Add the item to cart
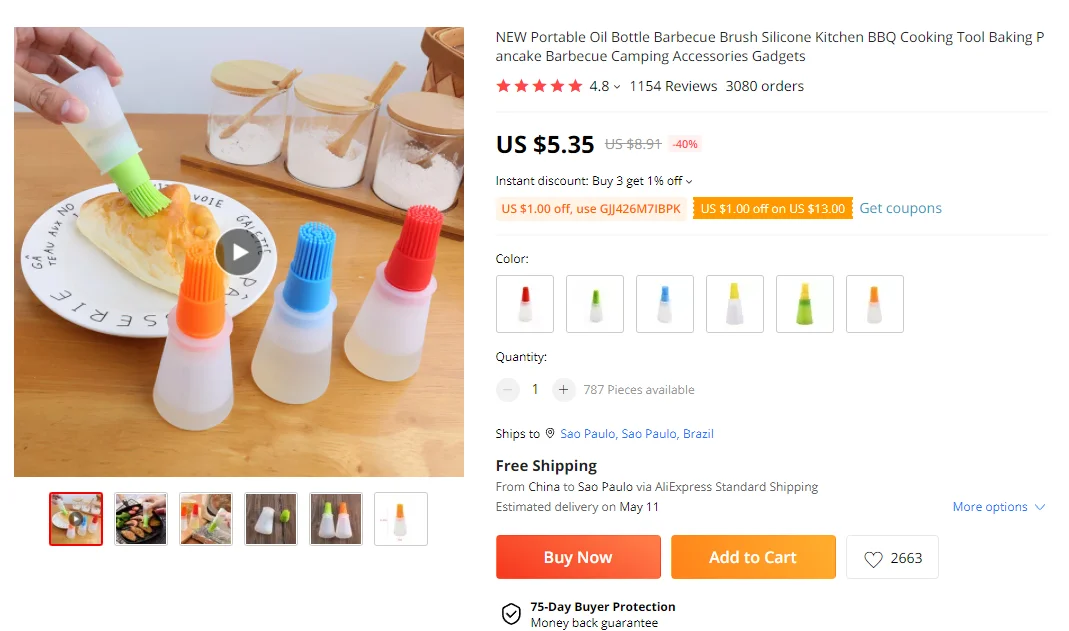This screenshot has width=1069, height=631. pos(753,557)
